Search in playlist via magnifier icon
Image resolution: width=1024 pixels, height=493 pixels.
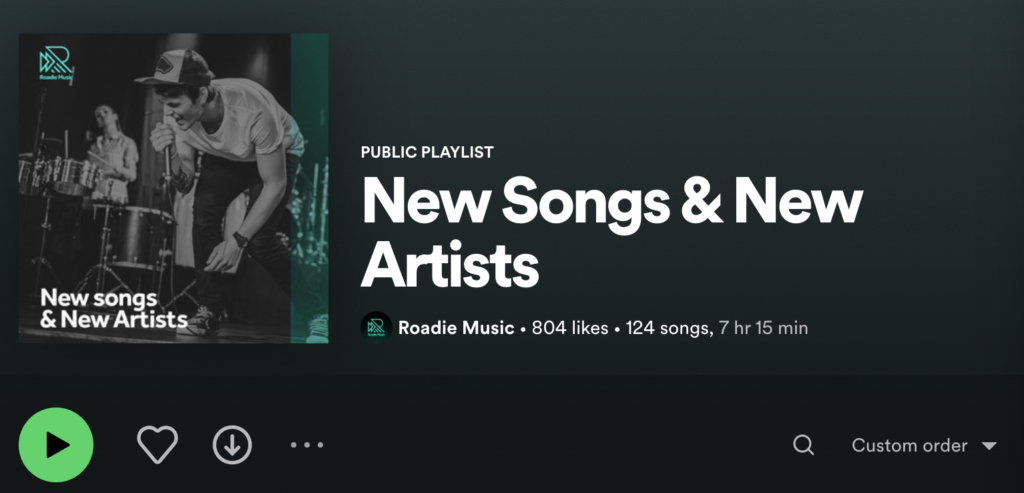(803, 445)
